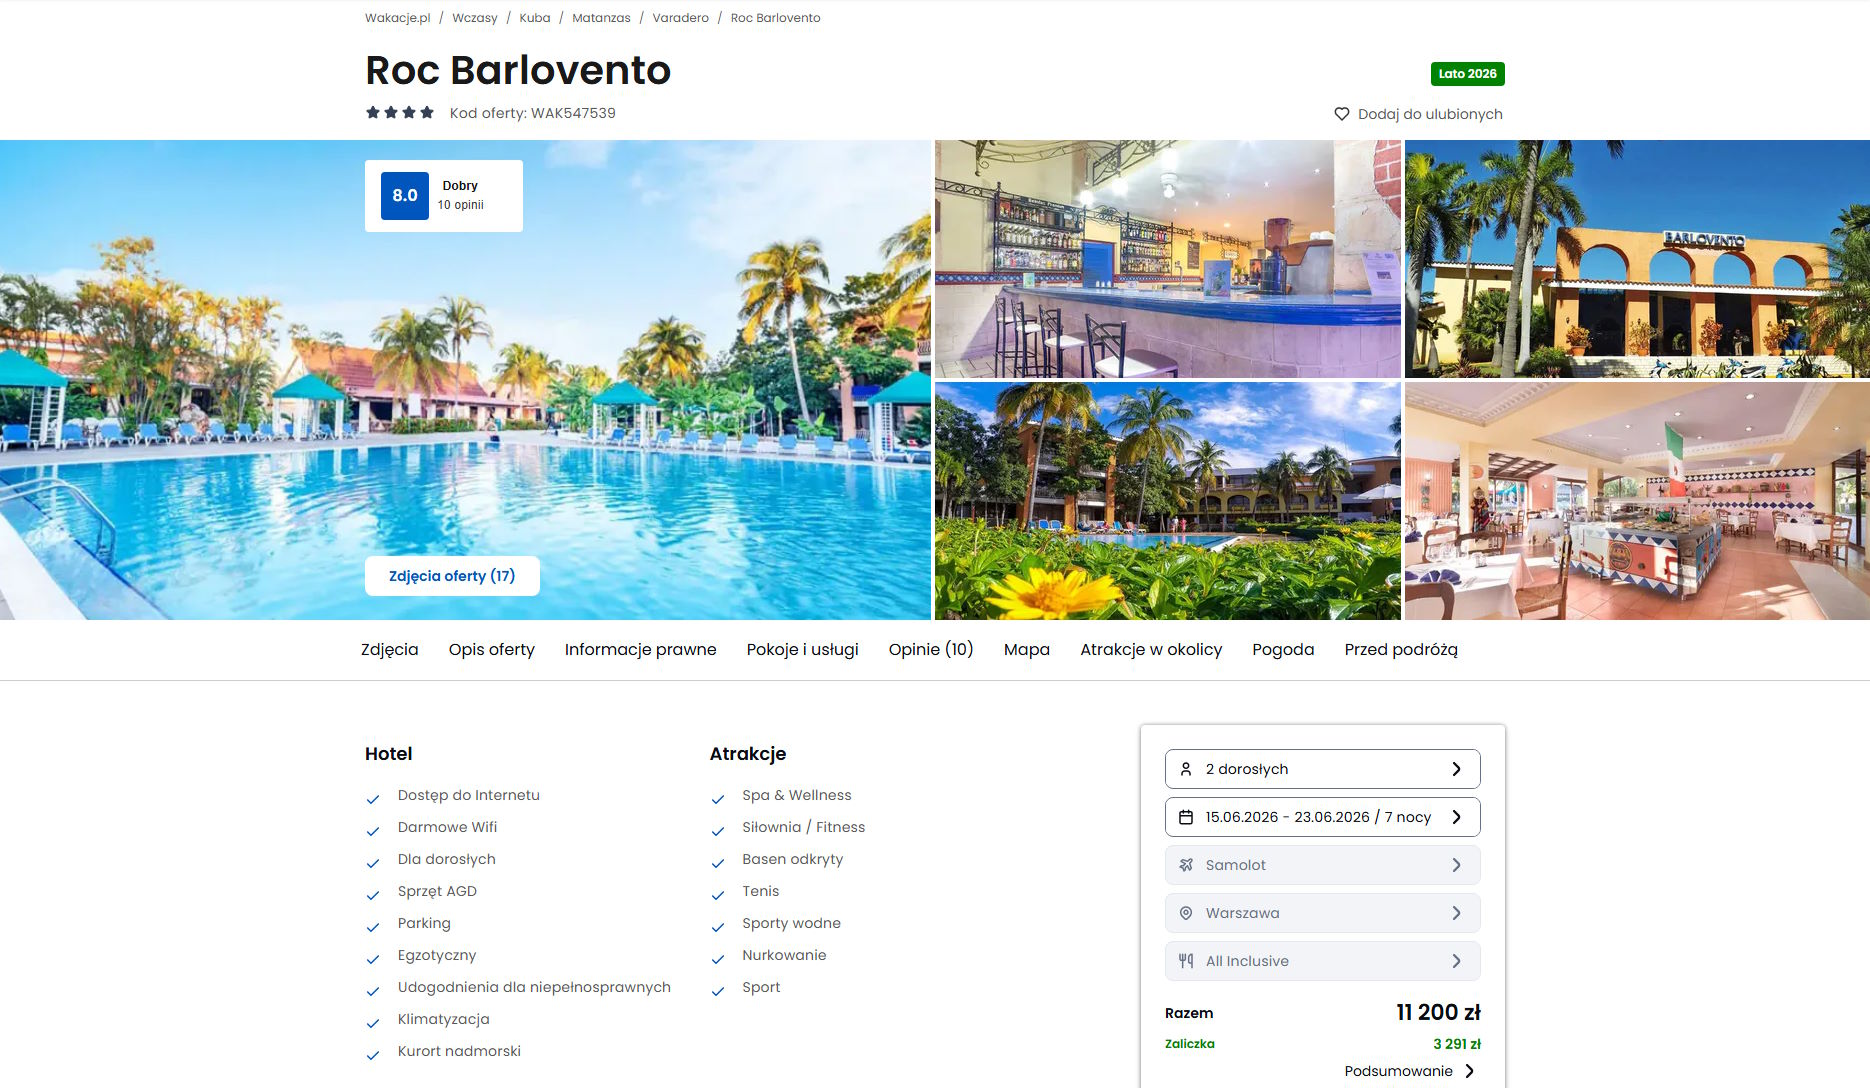Click the four-star hotel rating icons

[x=400, y=112]
